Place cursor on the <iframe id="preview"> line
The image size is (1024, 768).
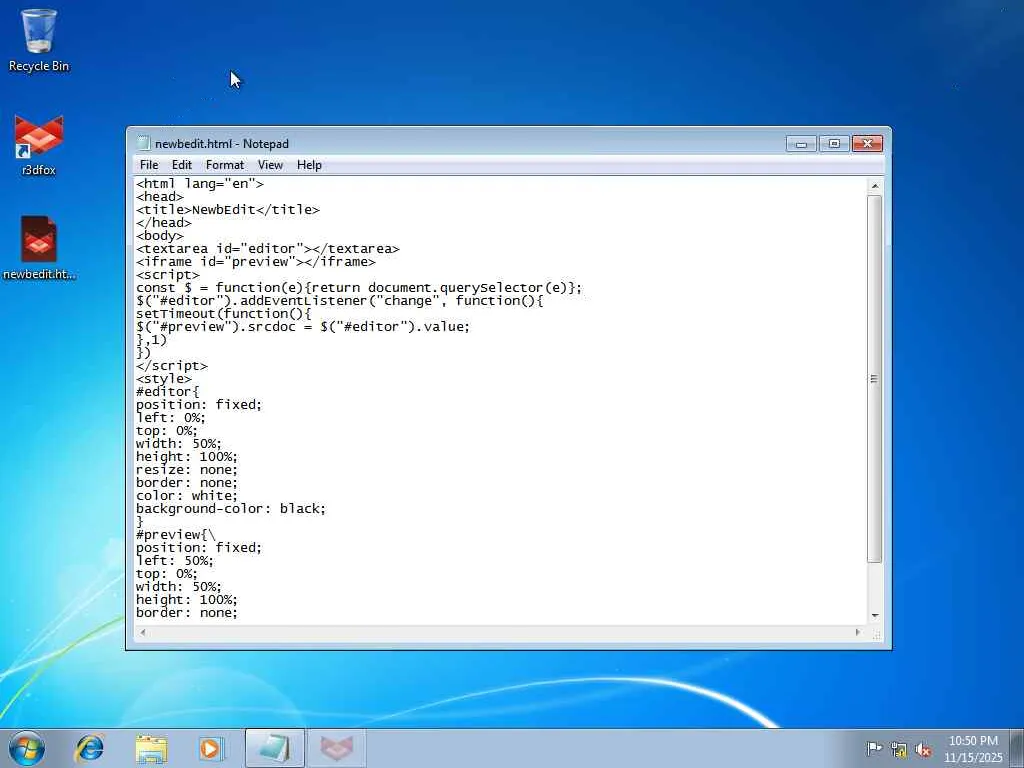(256, 262)
